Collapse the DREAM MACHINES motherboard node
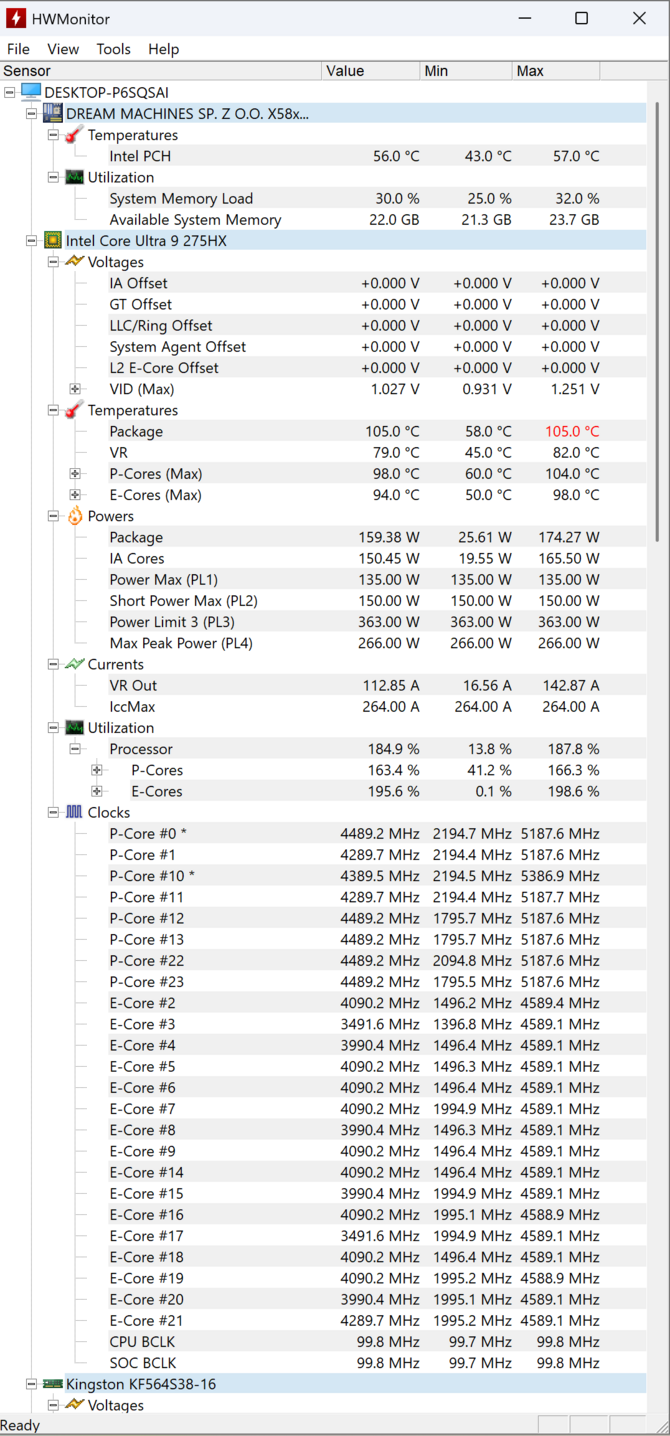Viewport: 670px width, 1436px height. tap(32, 113)
